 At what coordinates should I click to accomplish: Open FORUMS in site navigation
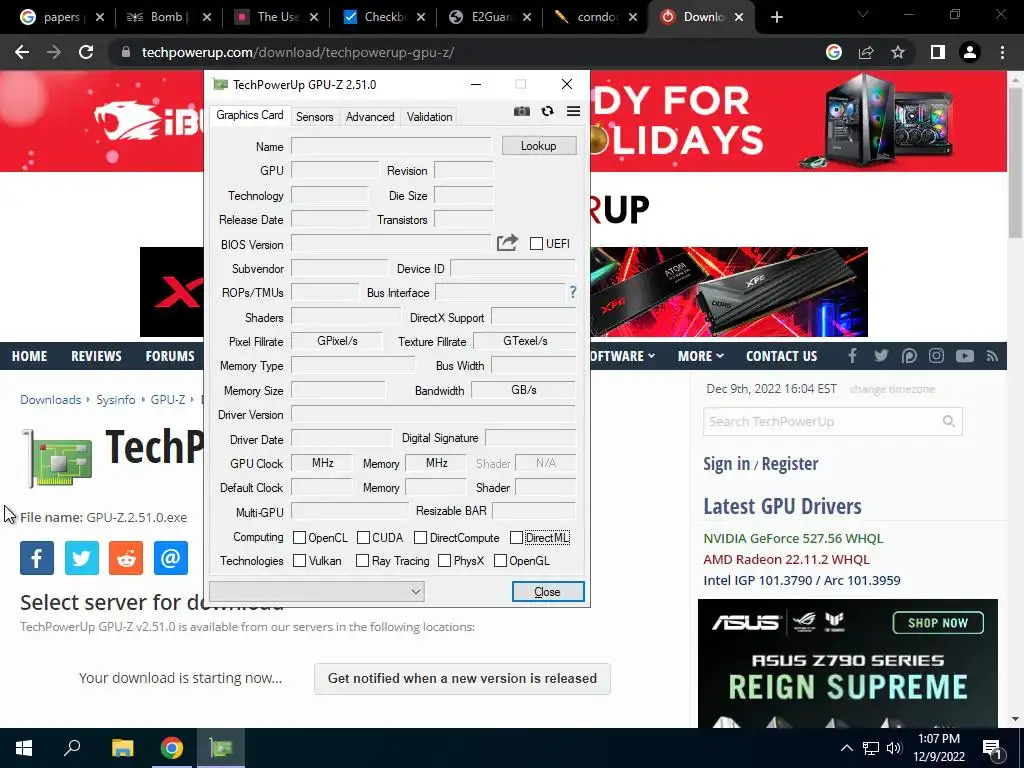click(170, 356)
